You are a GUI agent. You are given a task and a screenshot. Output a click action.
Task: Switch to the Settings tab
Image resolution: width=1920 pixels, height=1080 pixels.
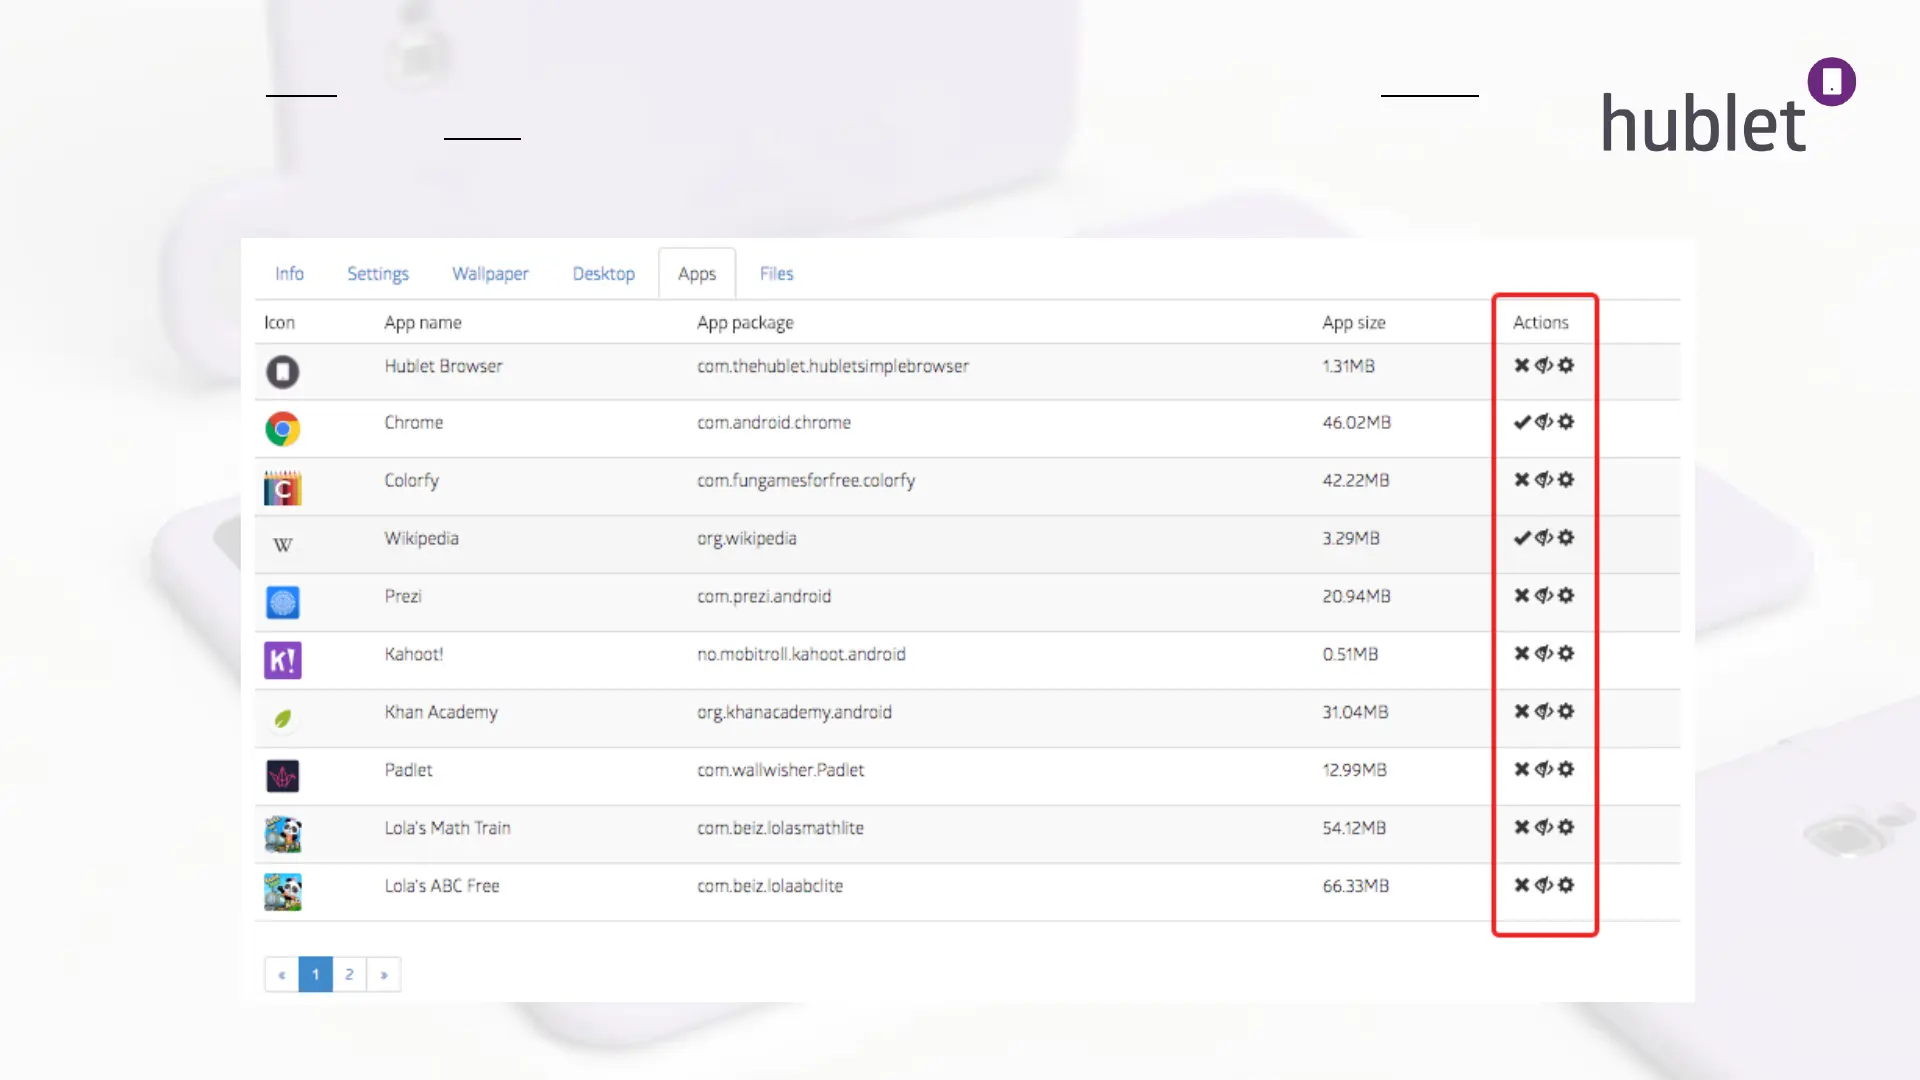coord(378,274)
